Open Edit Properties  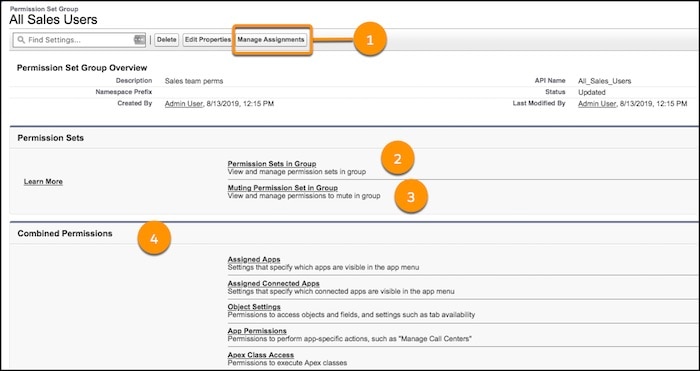(x=208, y=40)
